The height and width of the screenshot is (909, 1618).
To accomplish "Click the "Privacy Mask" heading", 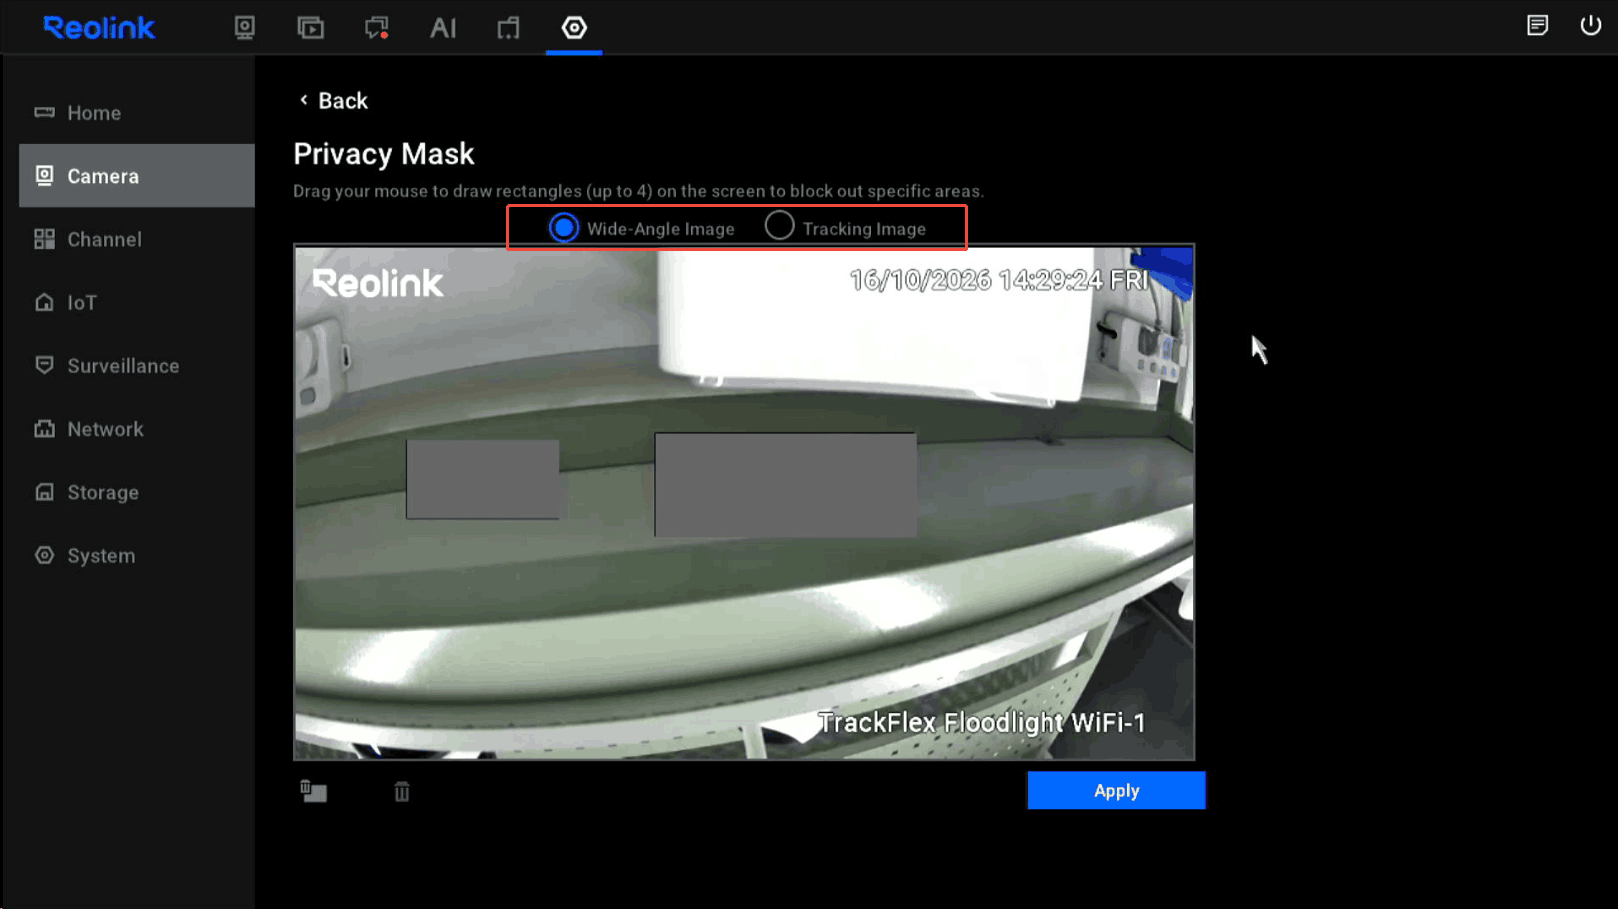I will [x=384, y=154].
